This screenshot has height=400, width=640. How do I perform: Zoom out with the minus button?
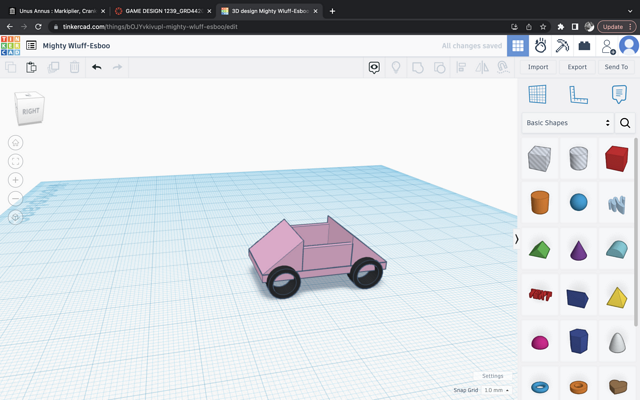point(15,198)
